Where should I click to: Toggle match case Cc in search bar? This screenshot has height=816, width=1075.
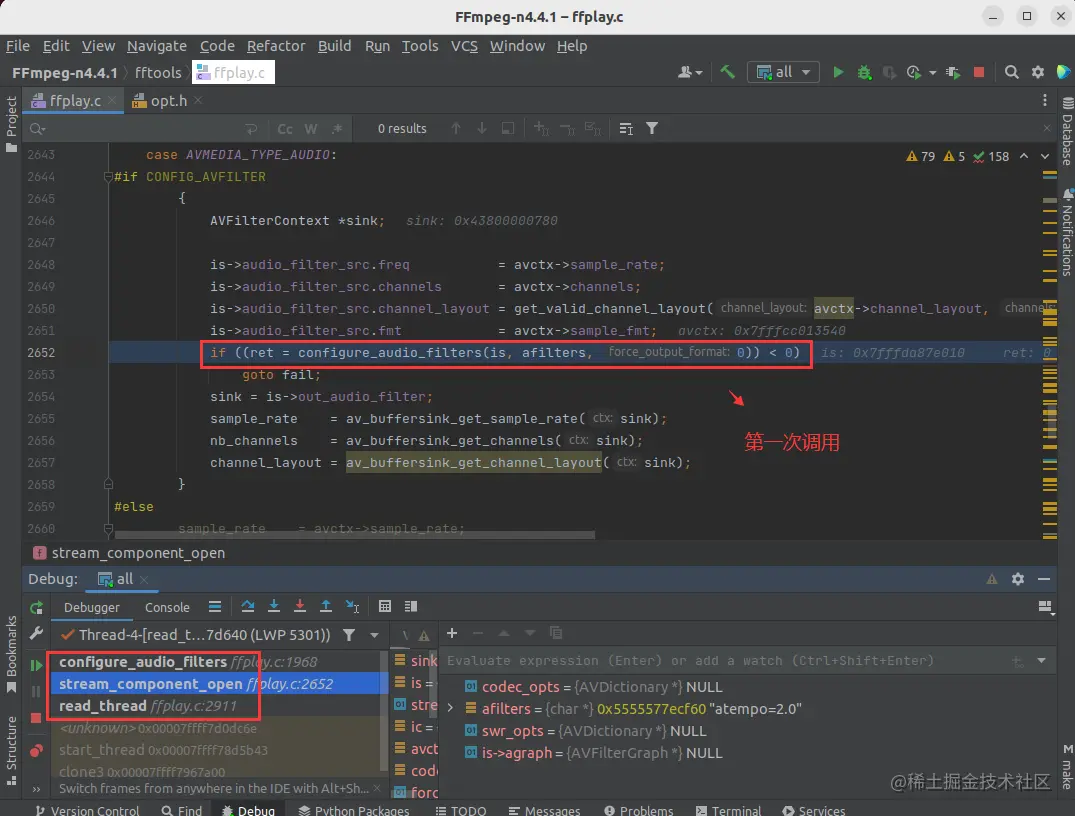285,129
